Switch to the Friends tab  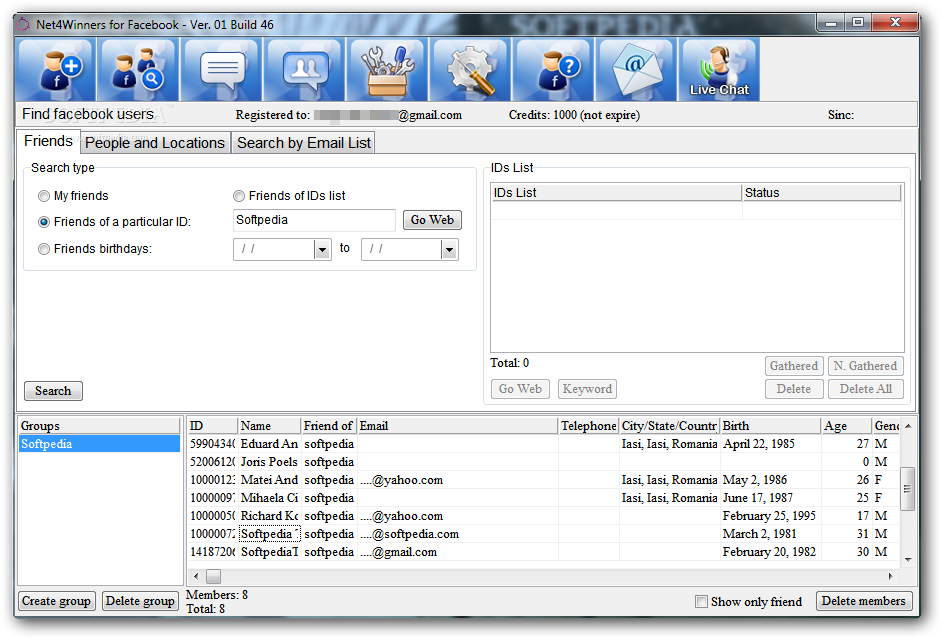pyautogui.click(x=48, y=141)
